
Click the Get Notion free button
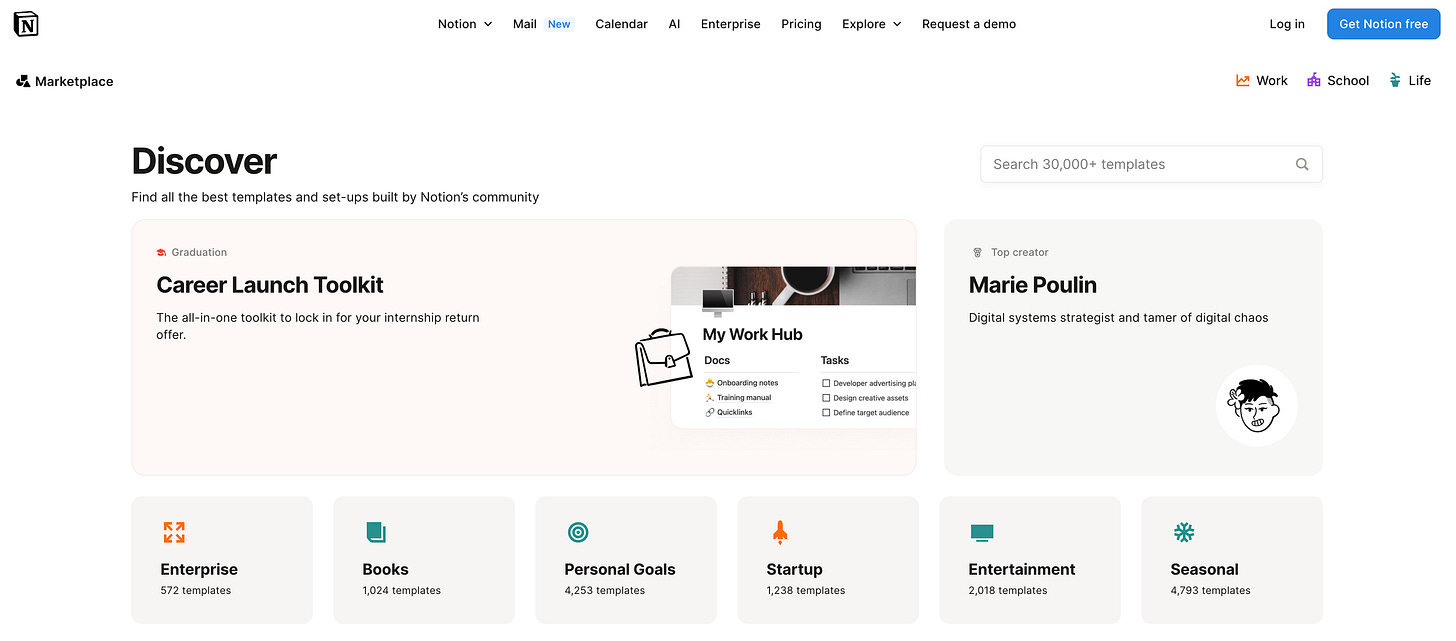click(1383, 24)
